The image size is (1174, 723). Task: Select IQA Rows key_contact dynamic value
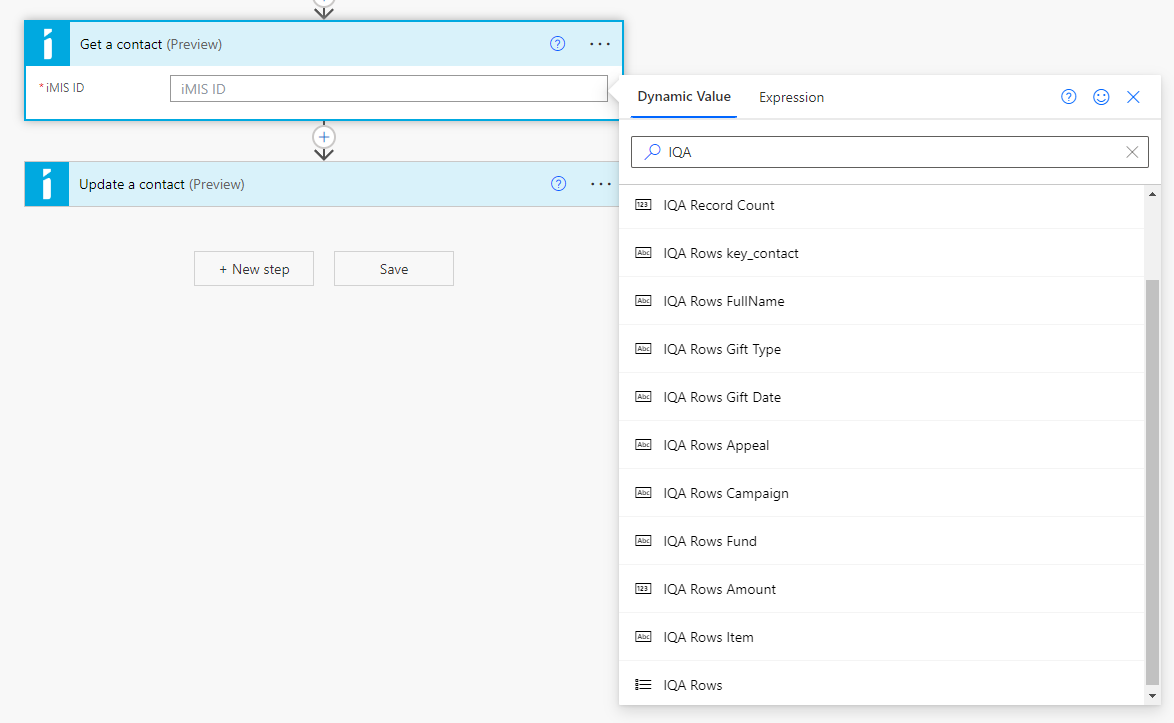[x=731, y=253]
